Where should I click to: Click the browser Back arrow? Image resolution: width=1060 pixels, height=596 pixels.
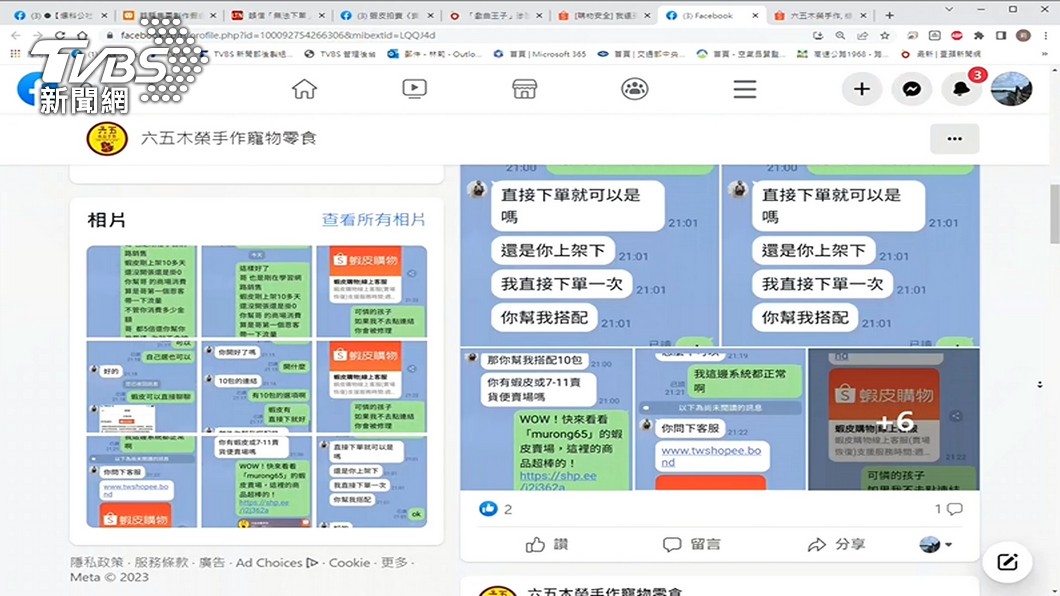click(16, 35)
